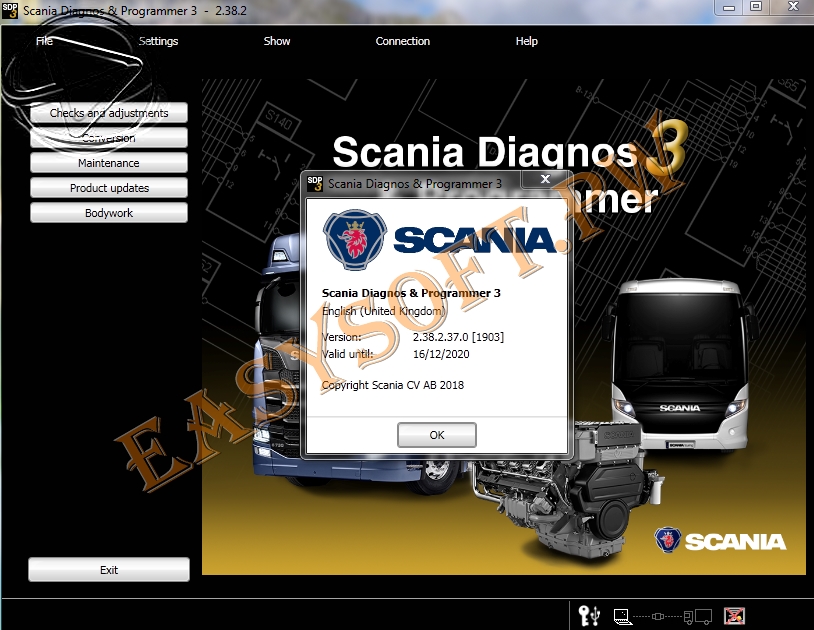Click English (United Kingdom) language text
This screenshot has height=630, width=814.
tap(384, 311)
